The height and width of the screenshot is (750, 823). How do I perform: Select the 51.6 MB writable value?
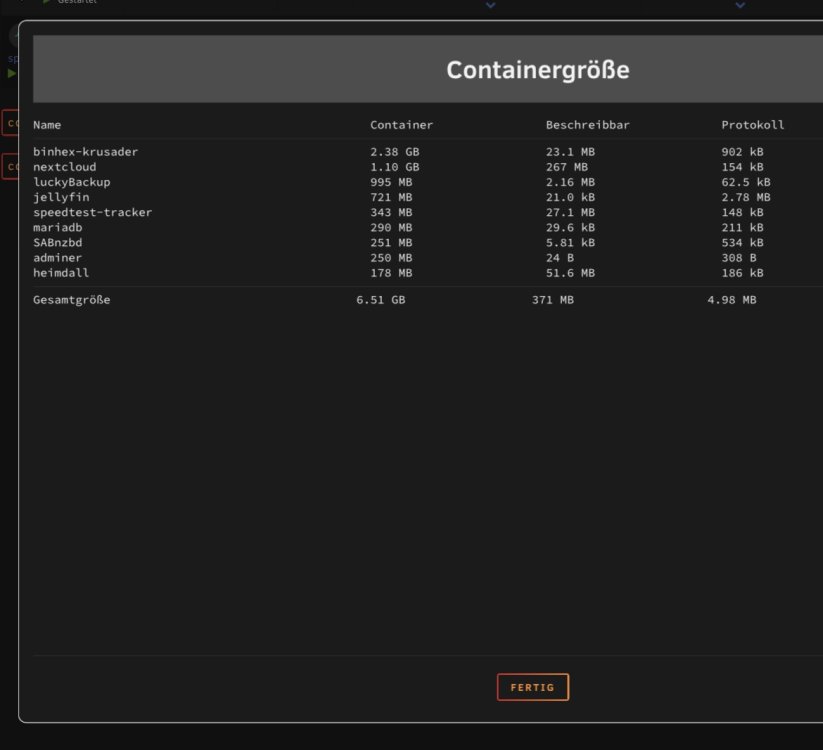[x=571, y=273]
